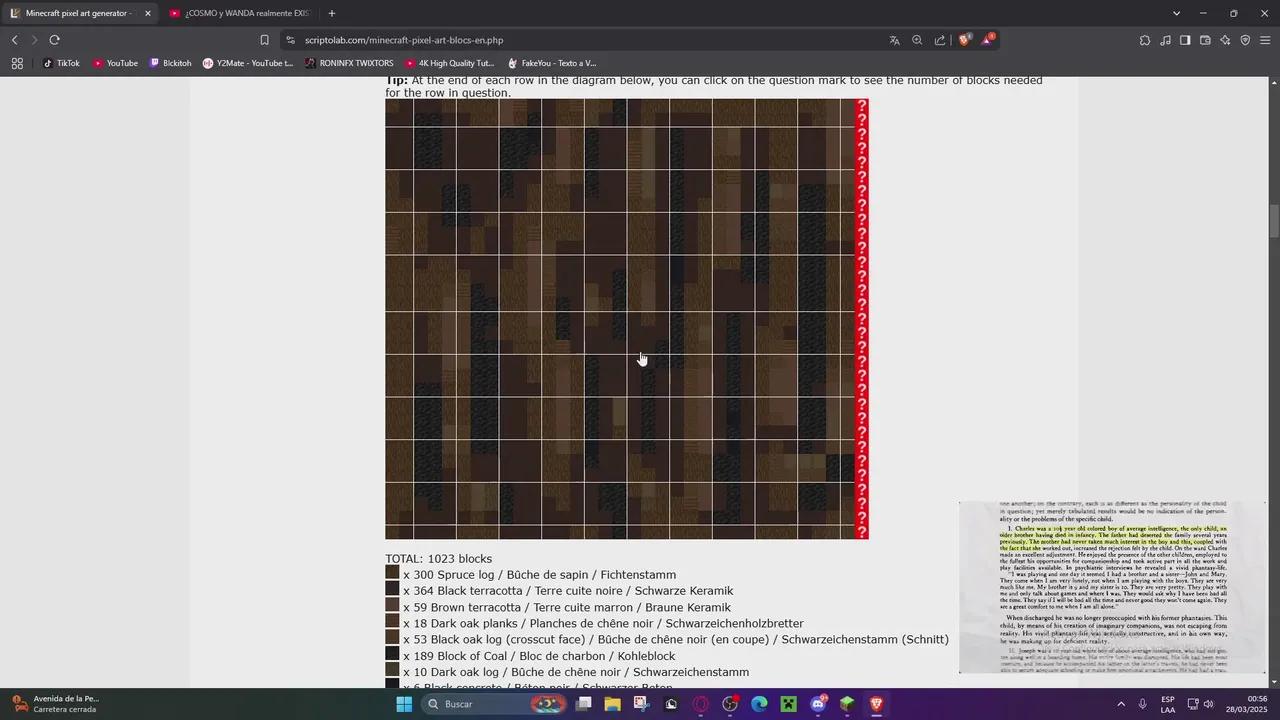Select the 'x 364 Black terracotta' list entry
The width and height of the screenshot is (1280, 720).
[568, 591]
